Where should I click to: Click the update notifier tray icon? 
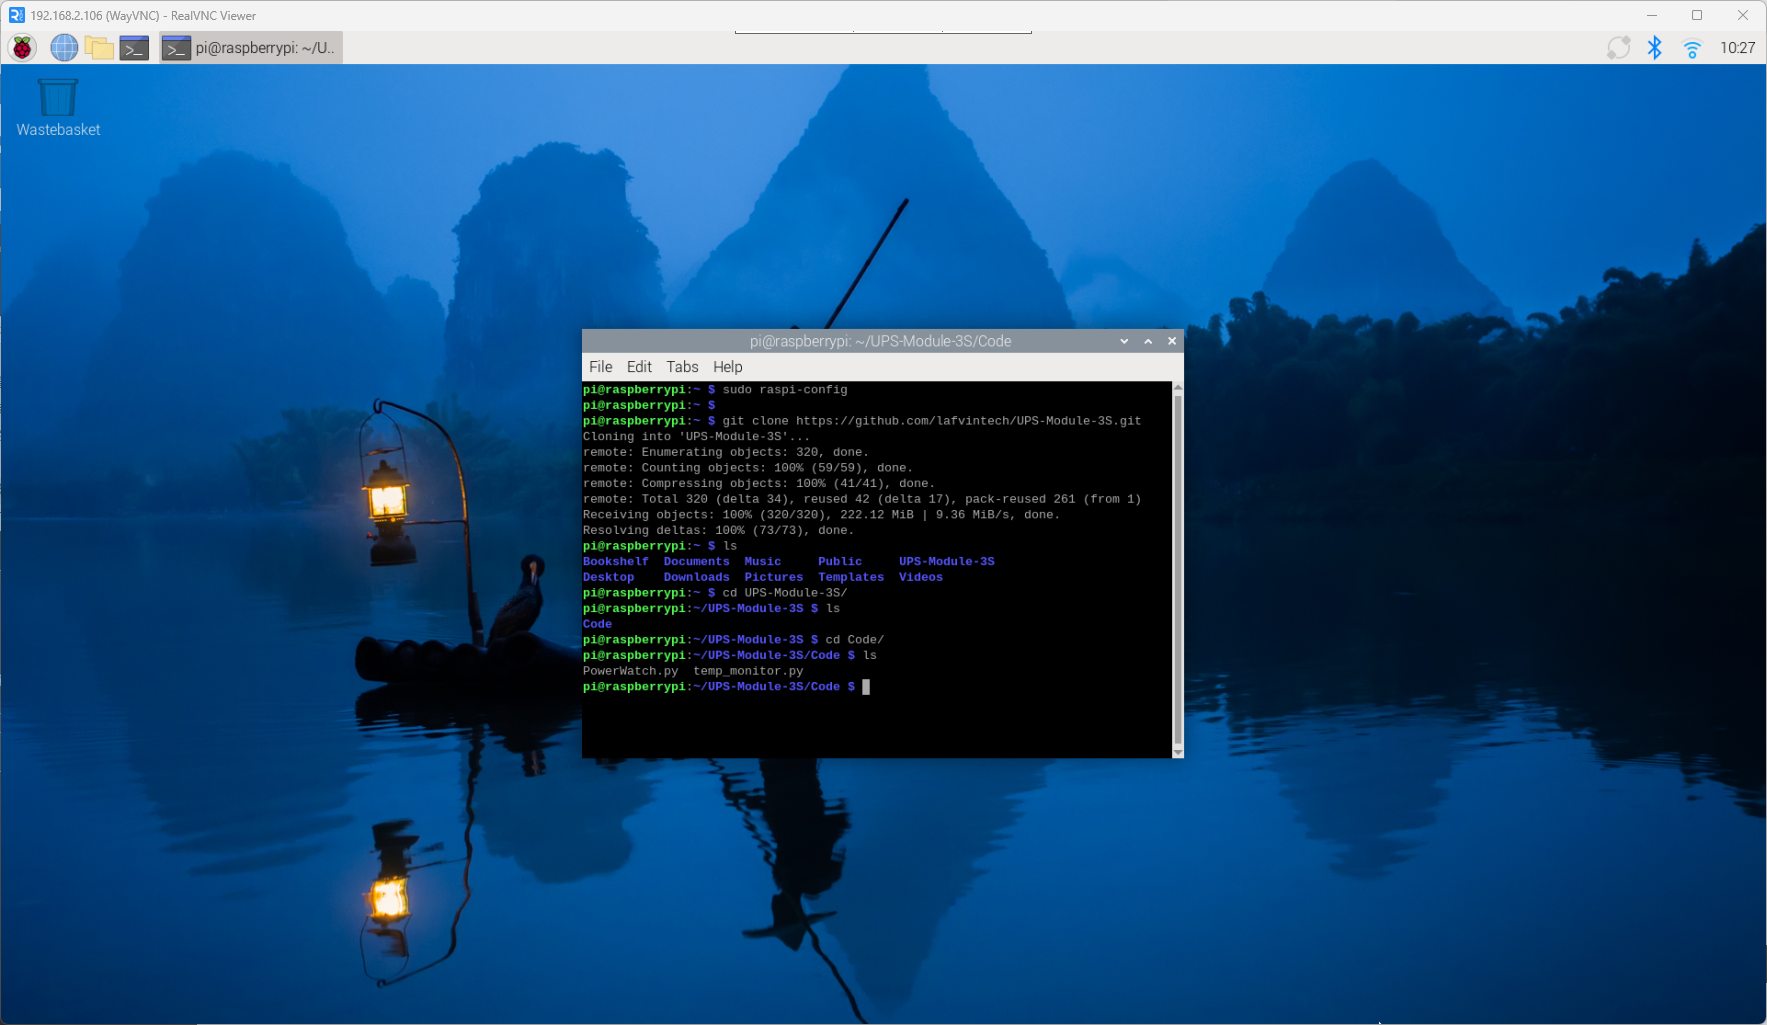1618,47
